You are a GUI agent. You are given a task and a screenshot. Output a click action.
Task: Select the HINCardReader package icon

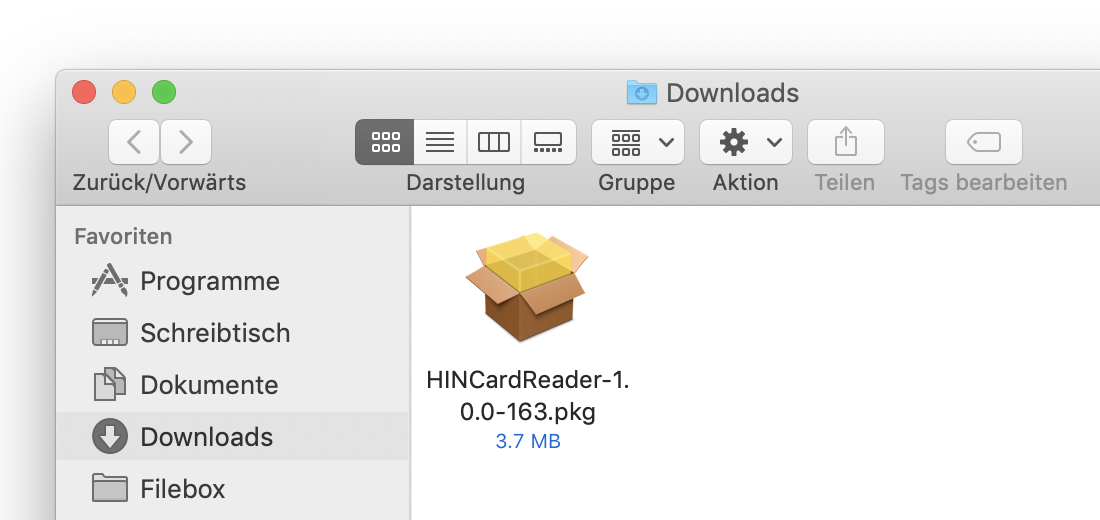(x=527, y=287)
